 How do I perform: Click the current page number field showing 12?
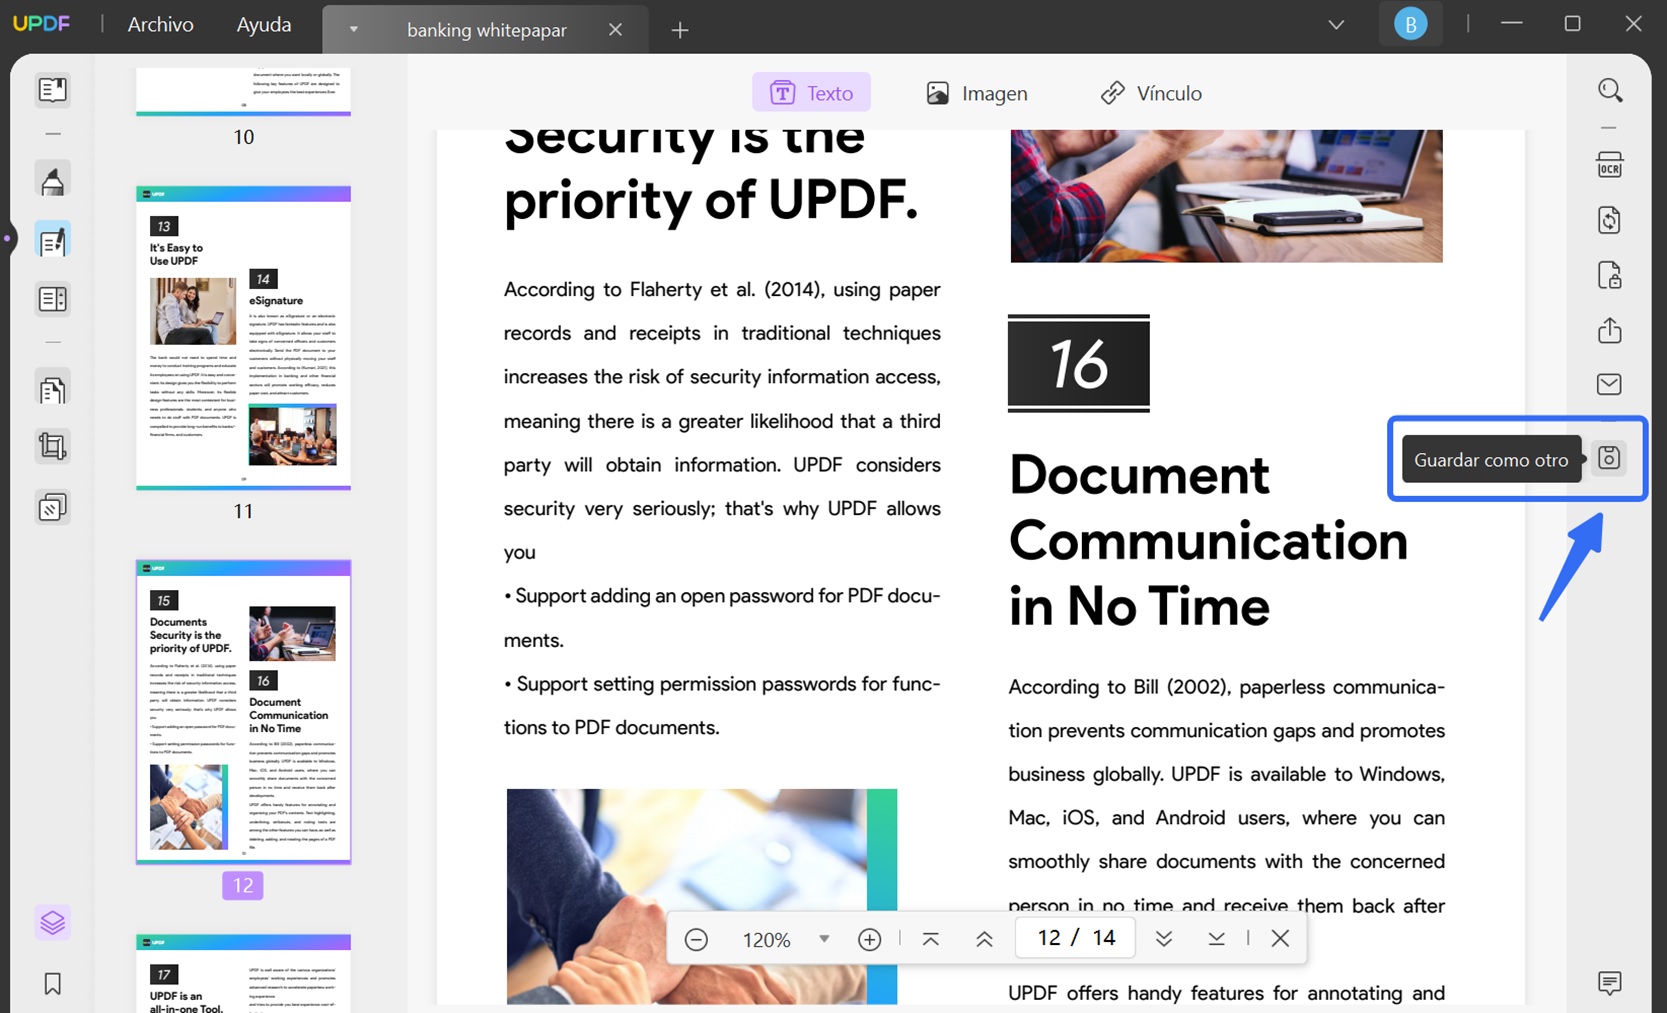tap(1049, 938)
